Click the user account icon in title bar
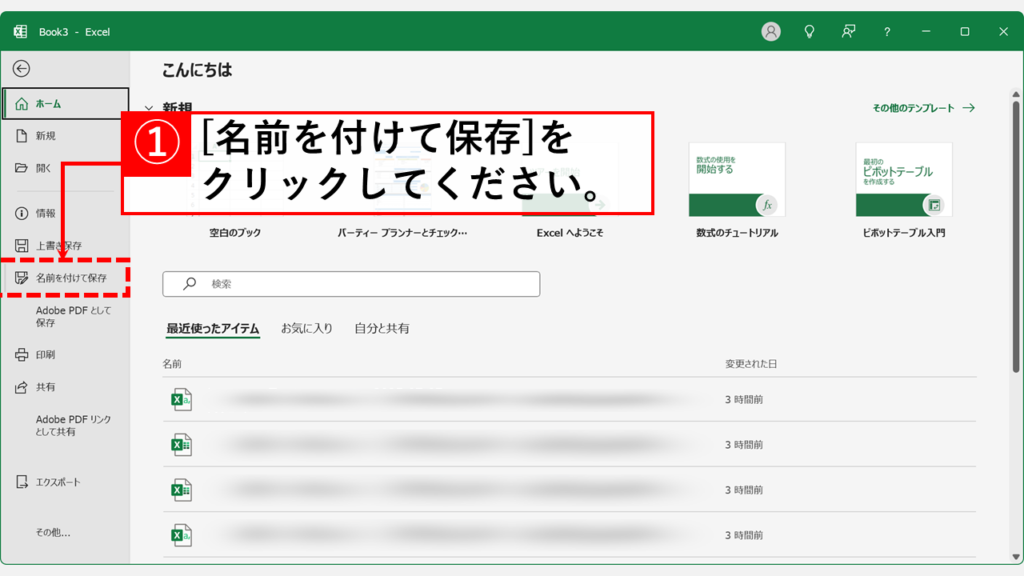Screen dimensions: 1024x576 pos(771,31)
